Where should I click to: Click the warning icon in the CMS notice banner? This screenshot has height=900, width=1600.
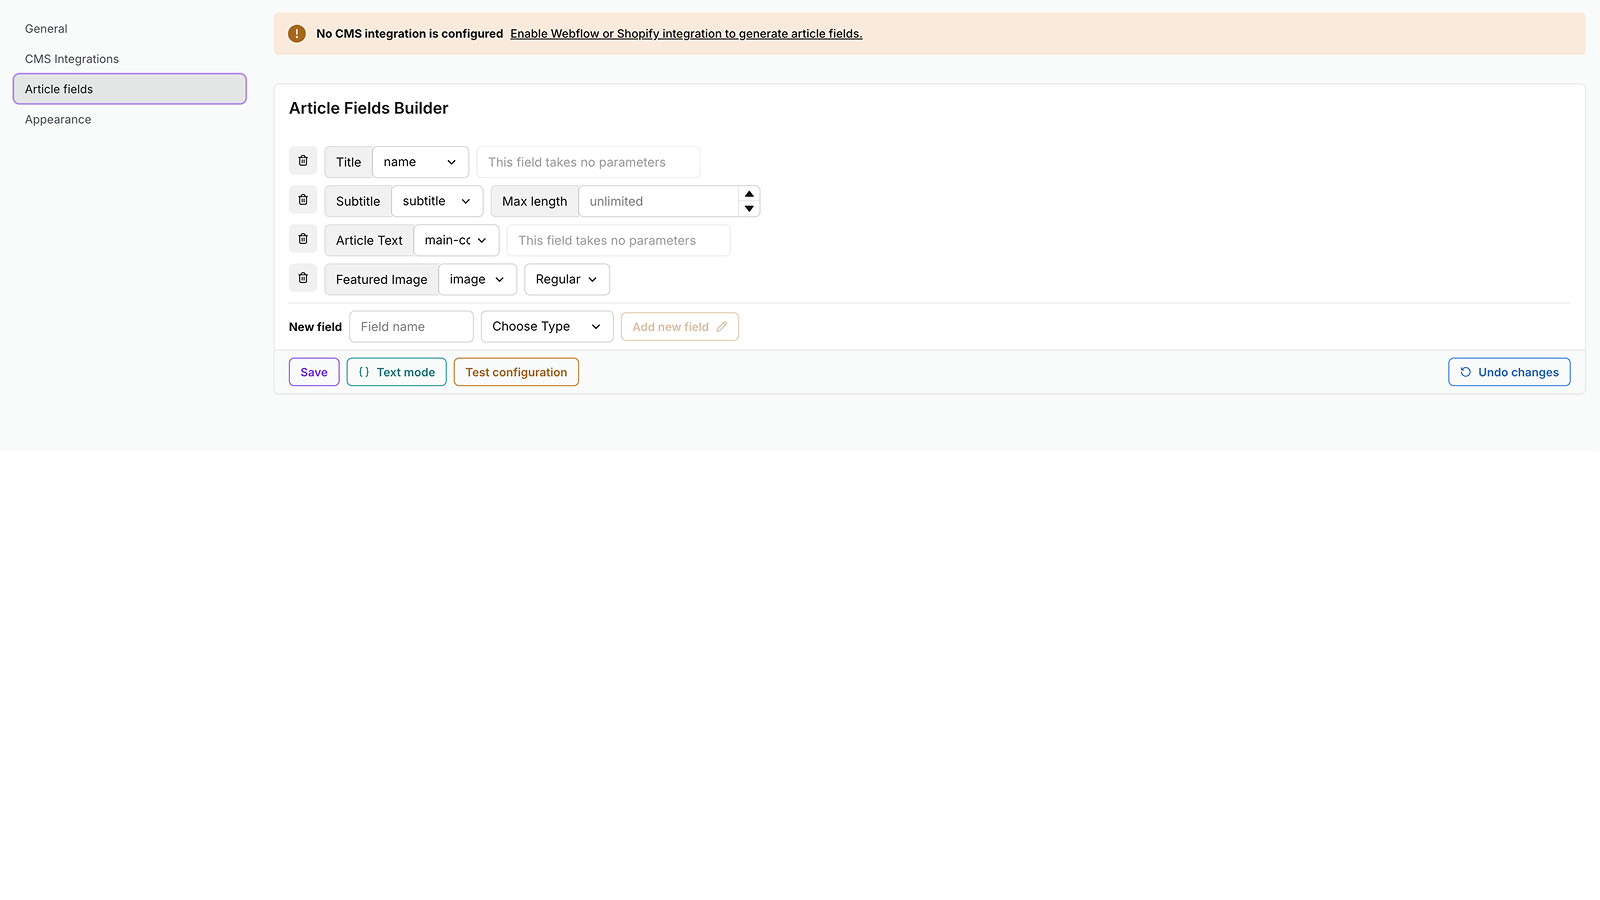pyautogui.click(x=296, y=33)
